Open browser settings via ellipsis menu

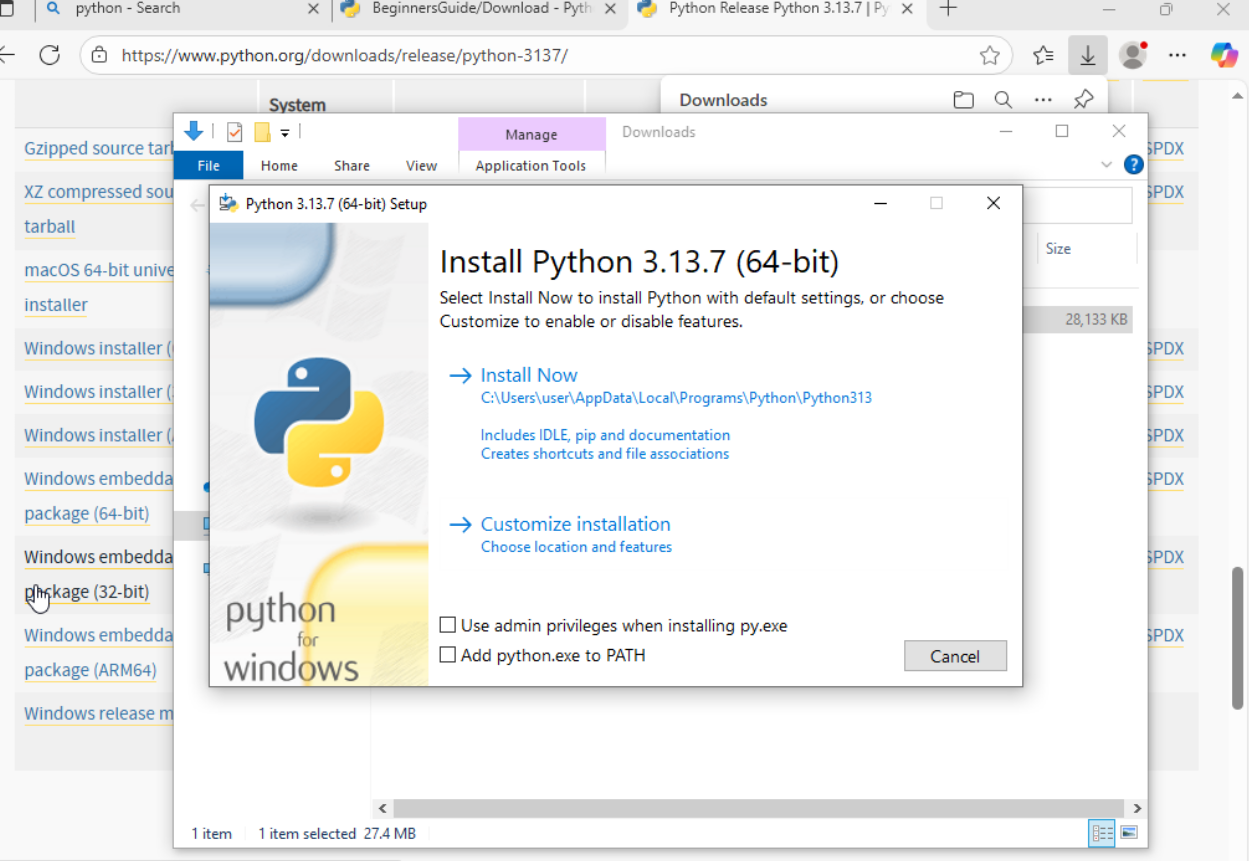point(1177,55)
